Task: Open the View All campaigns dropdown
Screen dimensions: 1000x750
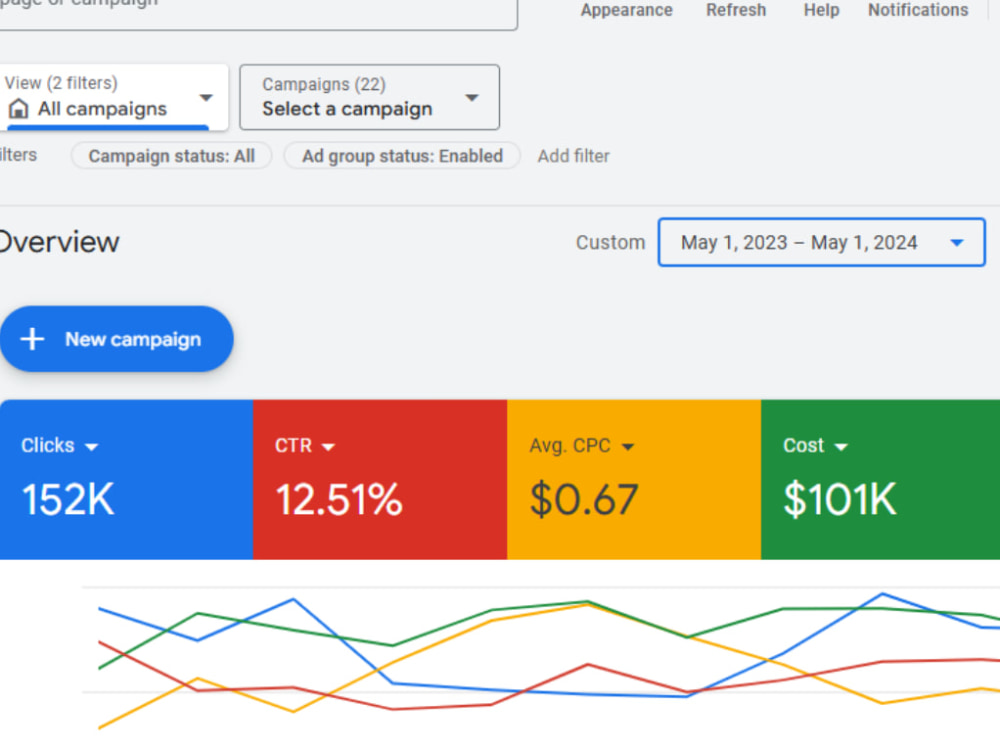Action: tap(114, 97)
